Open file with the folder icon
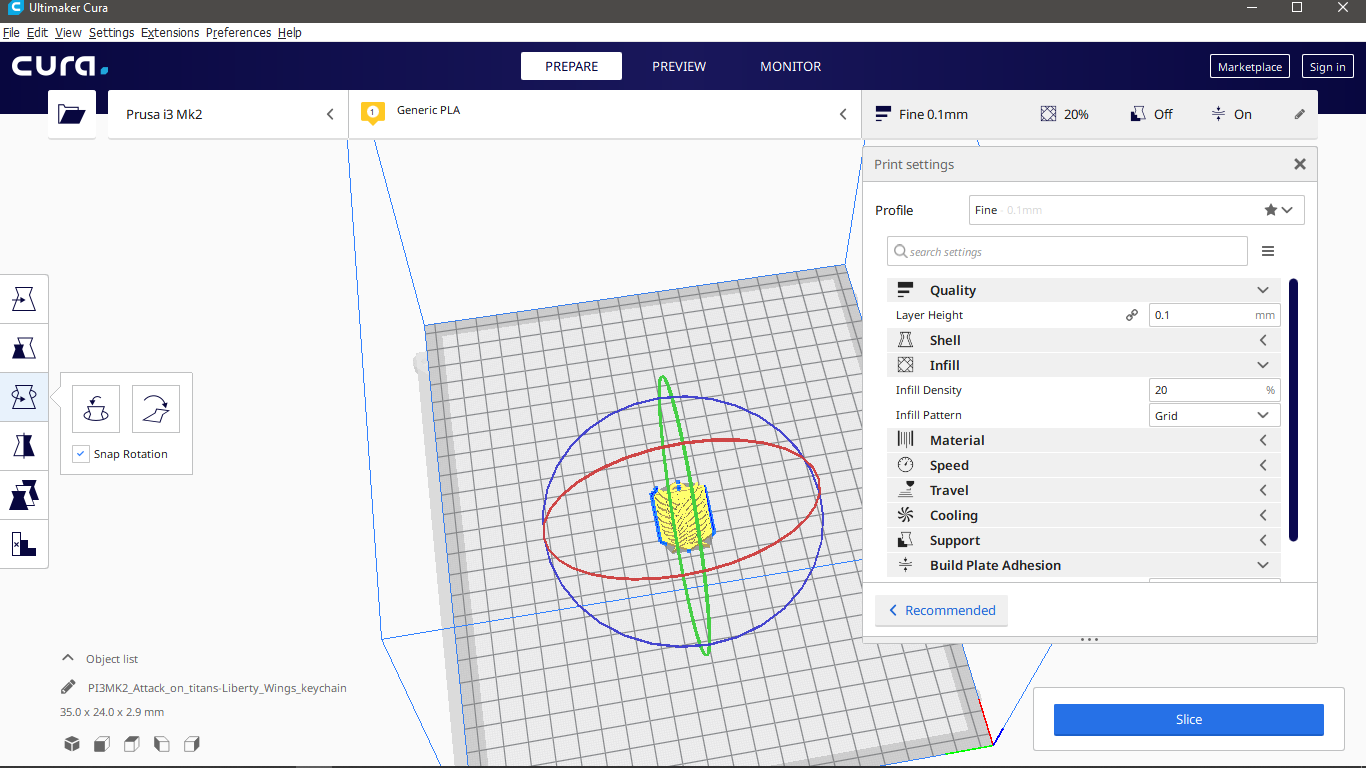The height and width of the screenshot is (768, 1366). pyautogui.click(x=72, y=114)
